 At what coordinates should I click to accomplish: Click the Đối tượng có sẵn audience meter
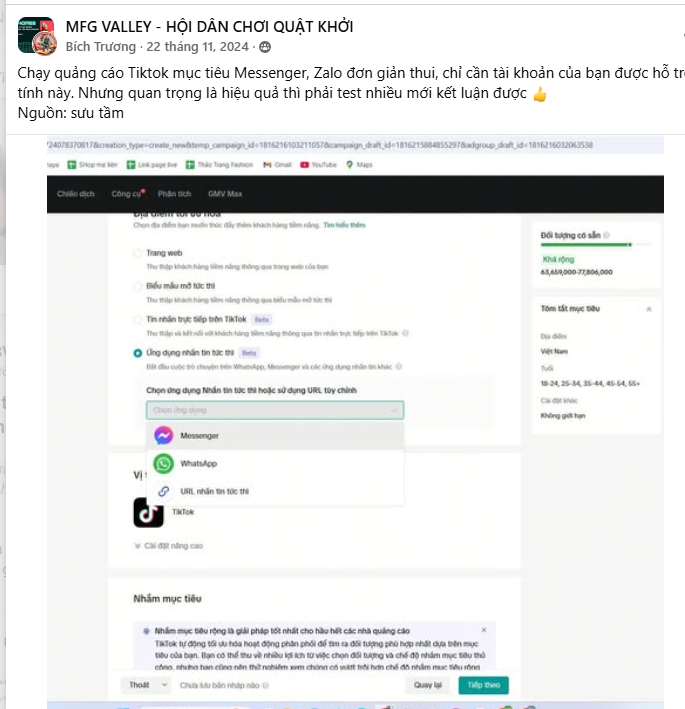pyautogui.click(x=596, y=245)
